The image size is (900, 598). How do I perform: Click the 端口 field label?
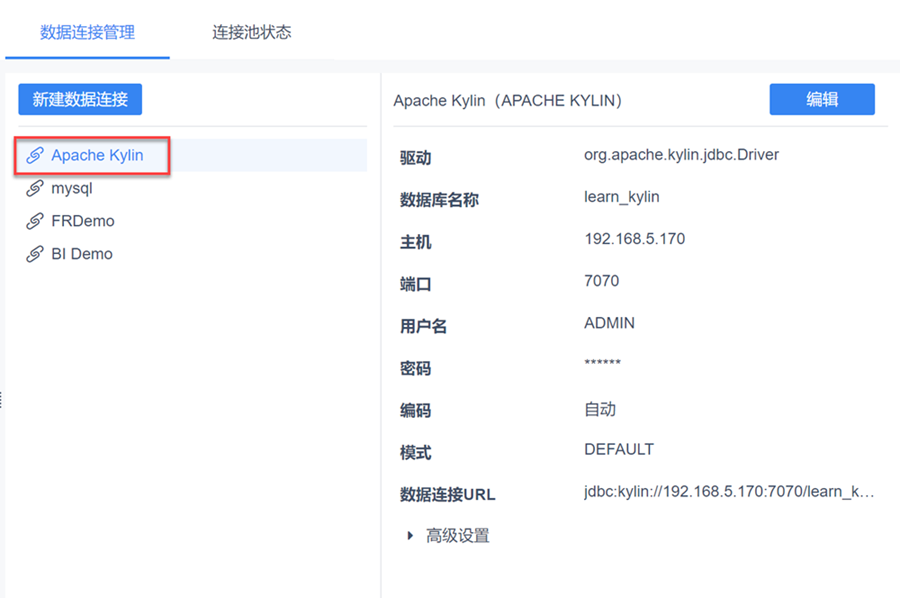[416, 284]
